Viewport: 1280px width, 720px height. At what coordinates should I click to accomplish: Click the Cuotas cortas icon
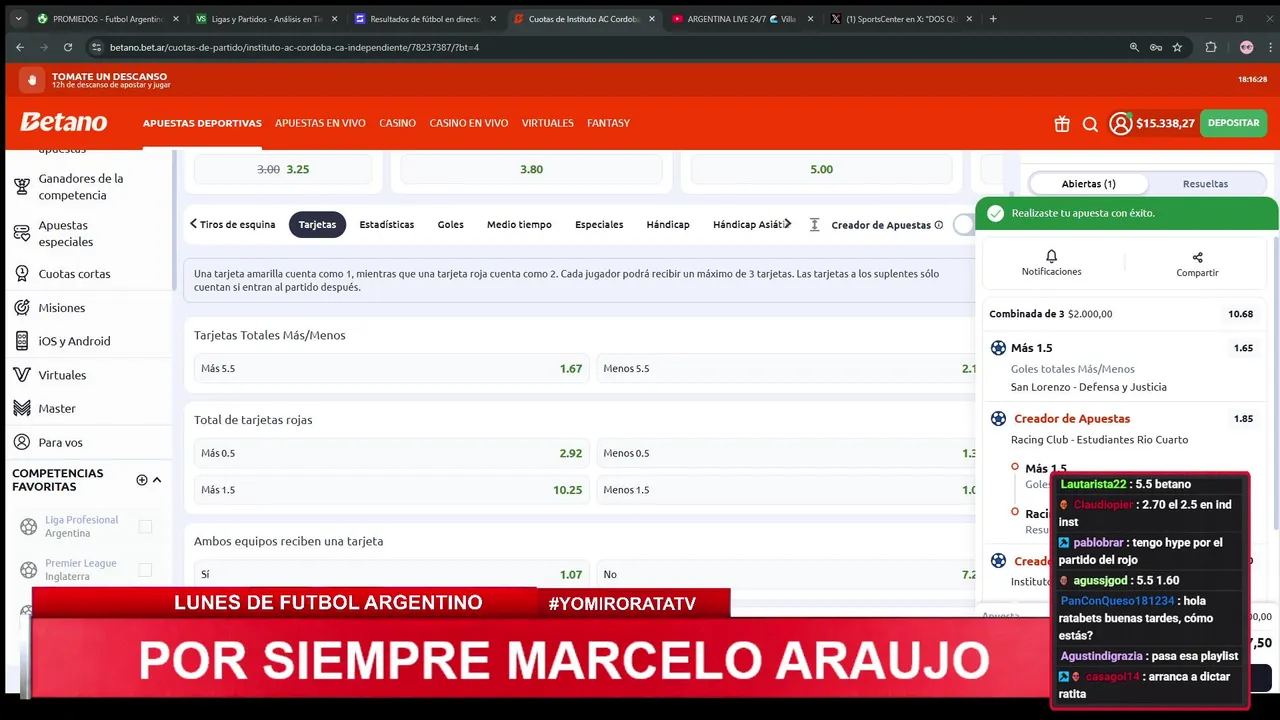(22, 273)
